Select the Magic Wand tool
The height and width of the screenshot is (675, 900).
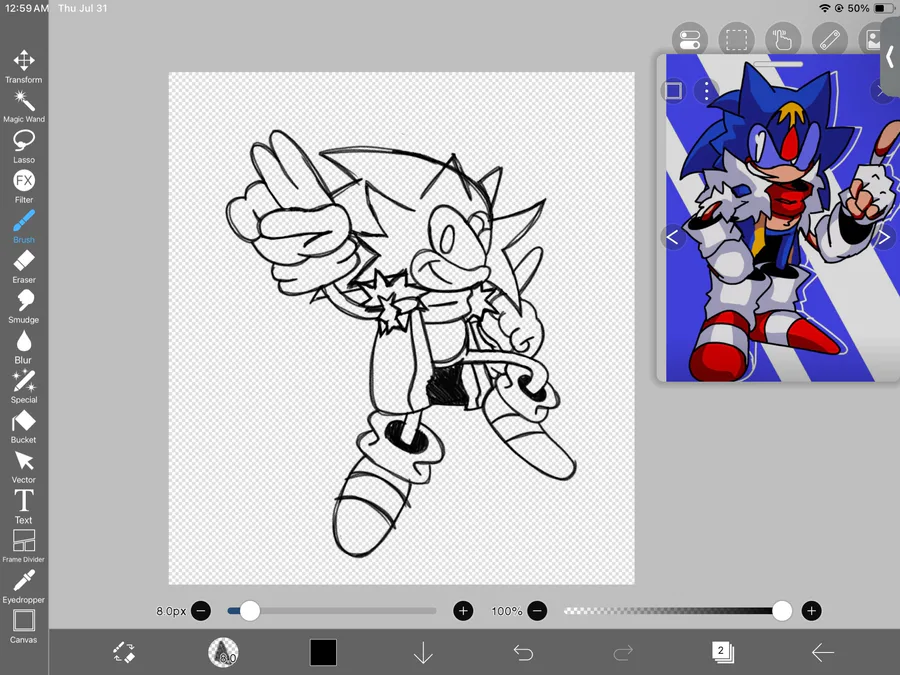coord(24,107)
